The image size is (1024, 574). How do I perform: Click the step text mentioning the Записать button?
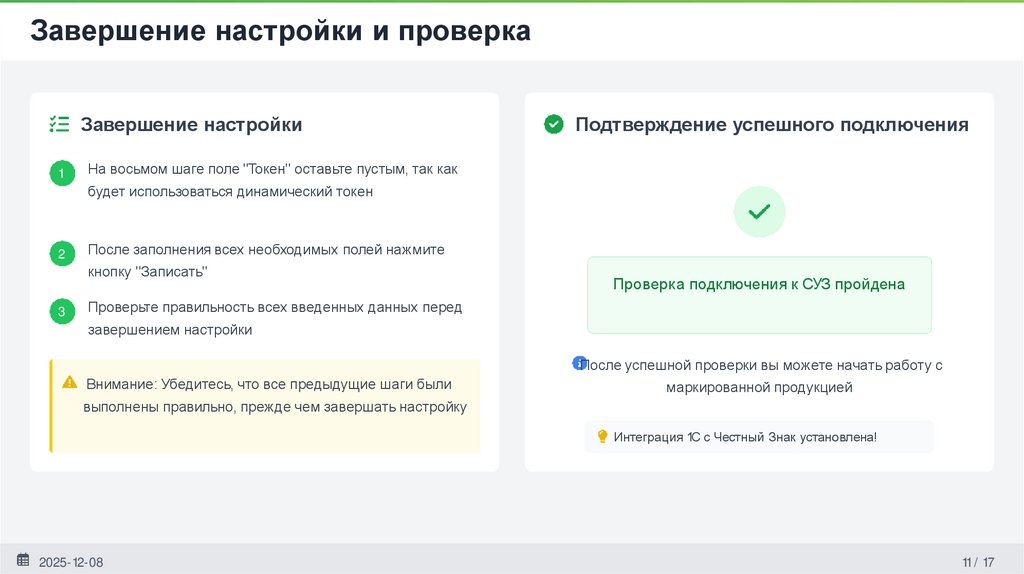pos(266,260)
